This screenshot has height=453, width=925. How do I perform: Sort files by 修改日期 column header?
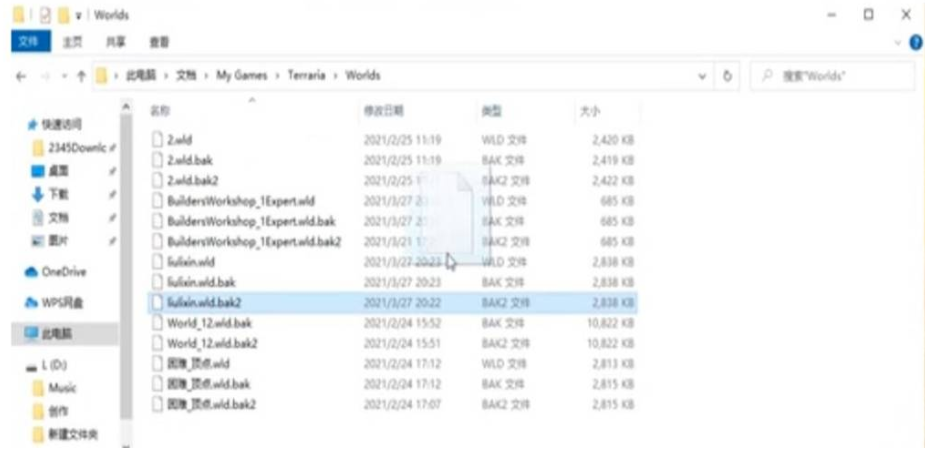pos(383,110)
